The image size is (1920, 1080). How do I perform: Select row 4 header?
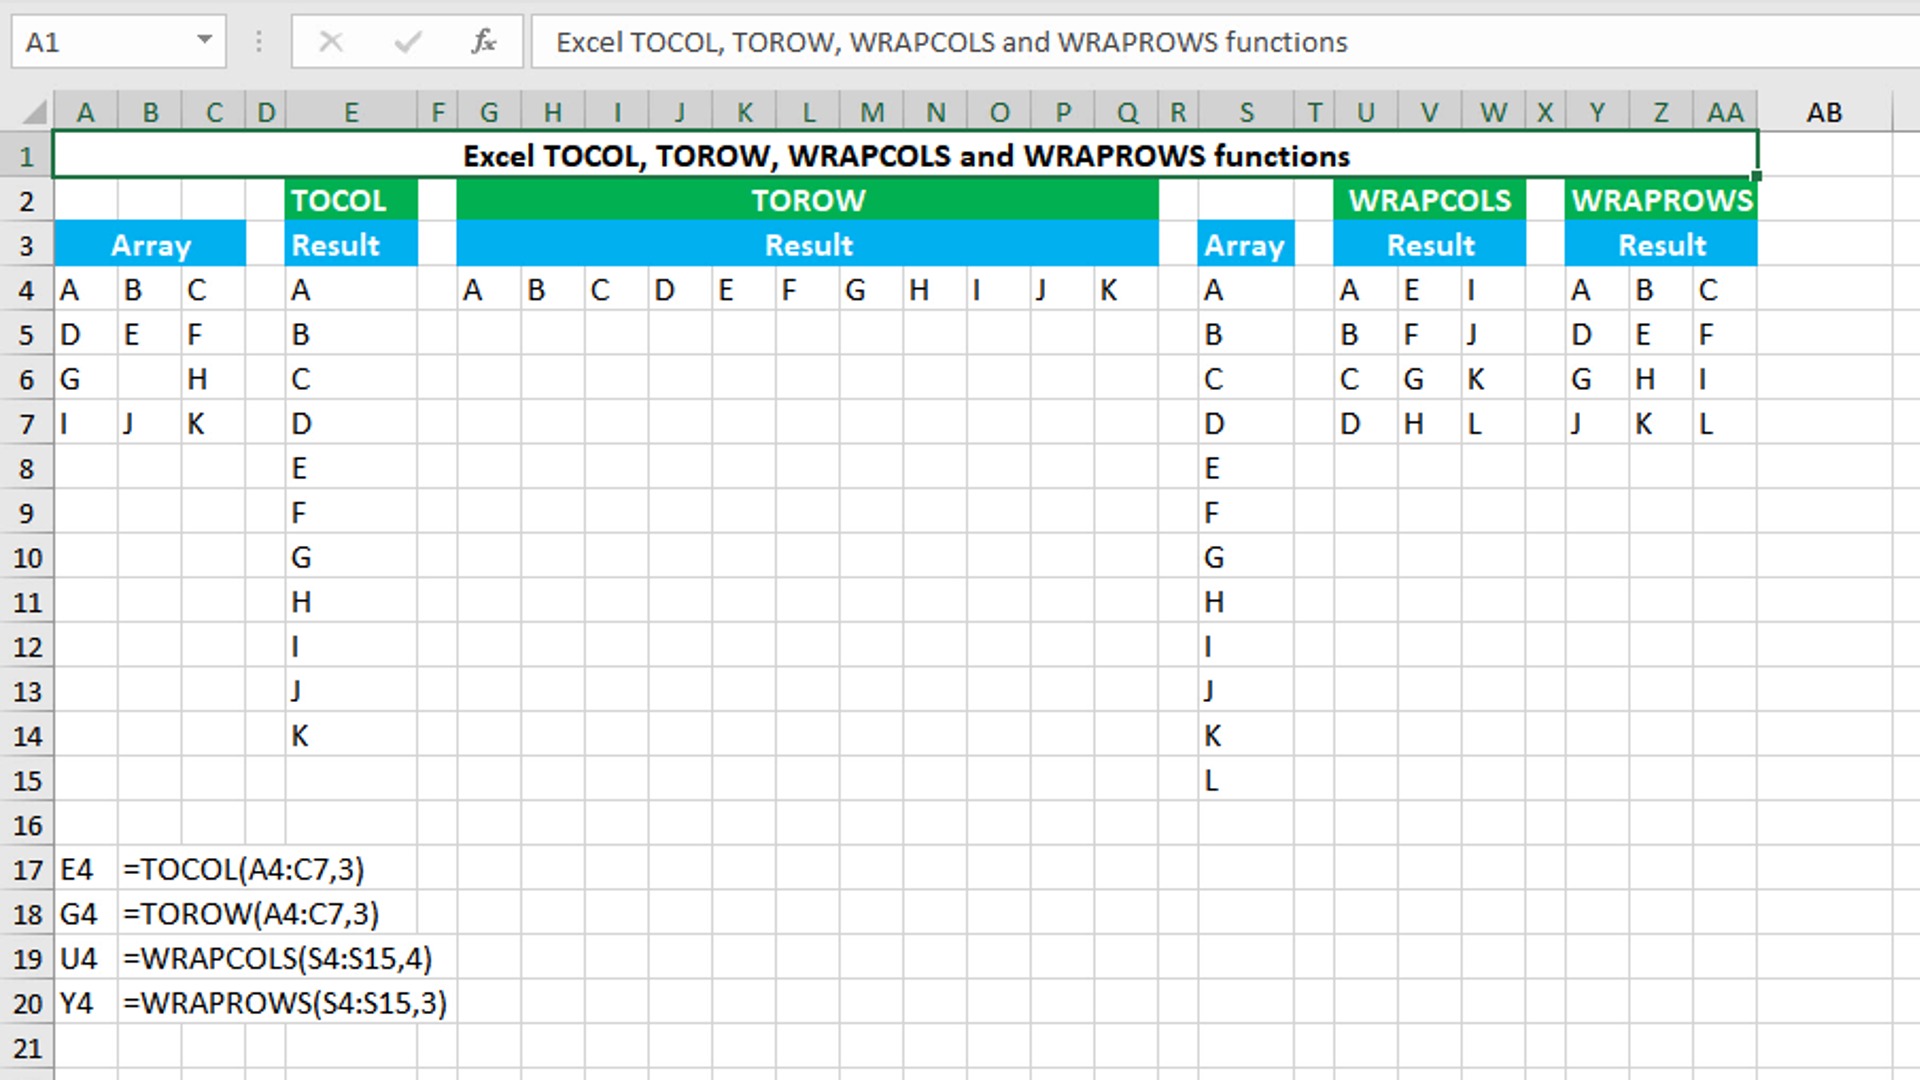pos(26,290)
